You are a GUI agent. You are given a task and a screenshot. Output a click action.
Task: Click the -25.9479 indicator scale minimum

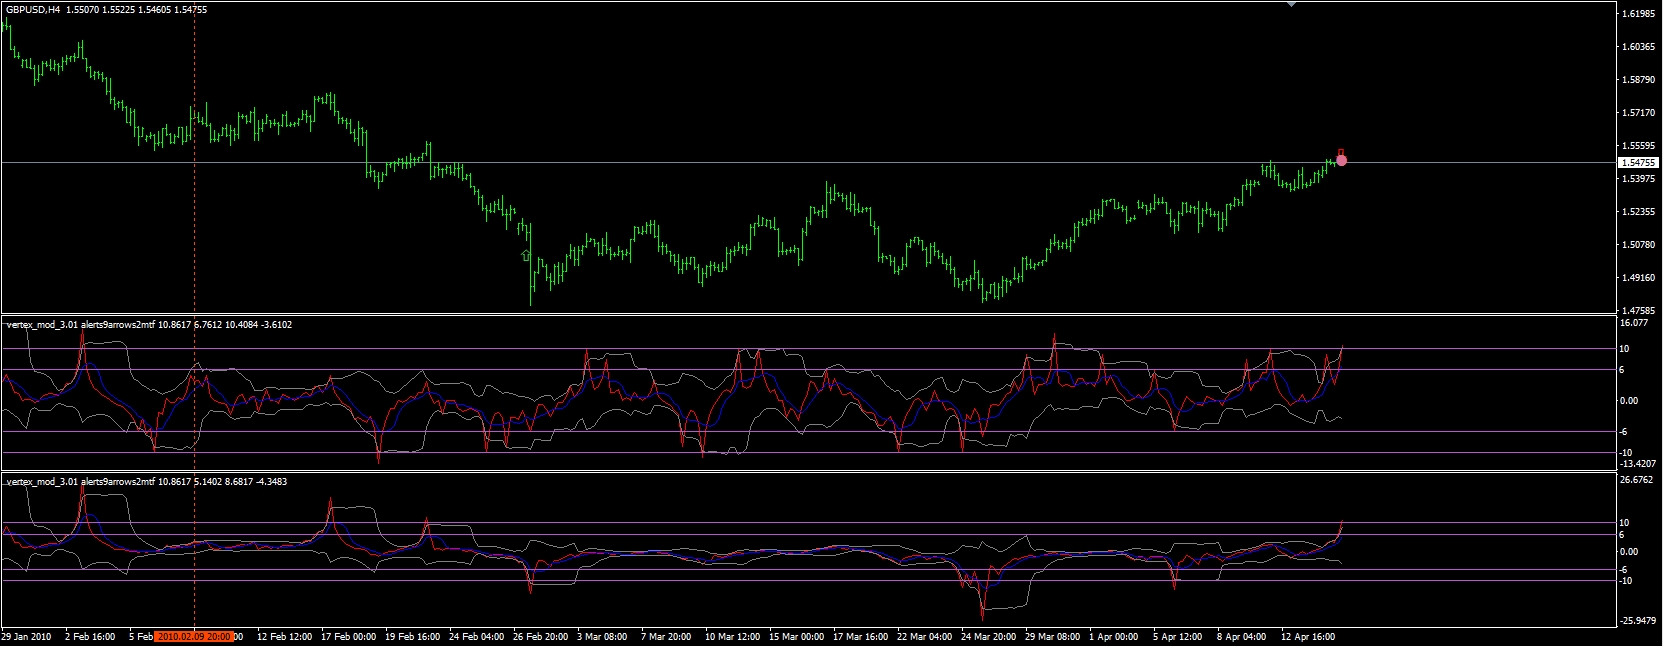1637,621
